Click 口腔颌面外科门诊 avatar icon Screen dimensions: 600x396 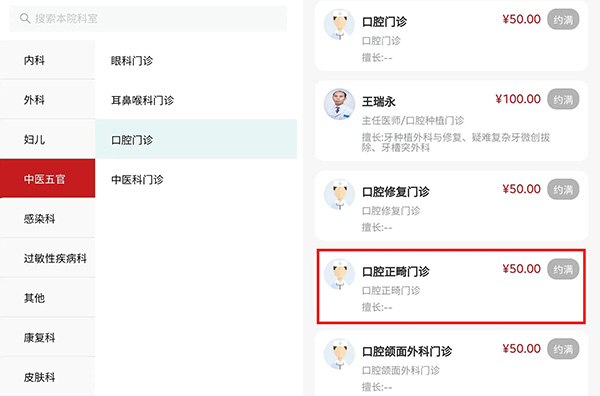(339, 354)
